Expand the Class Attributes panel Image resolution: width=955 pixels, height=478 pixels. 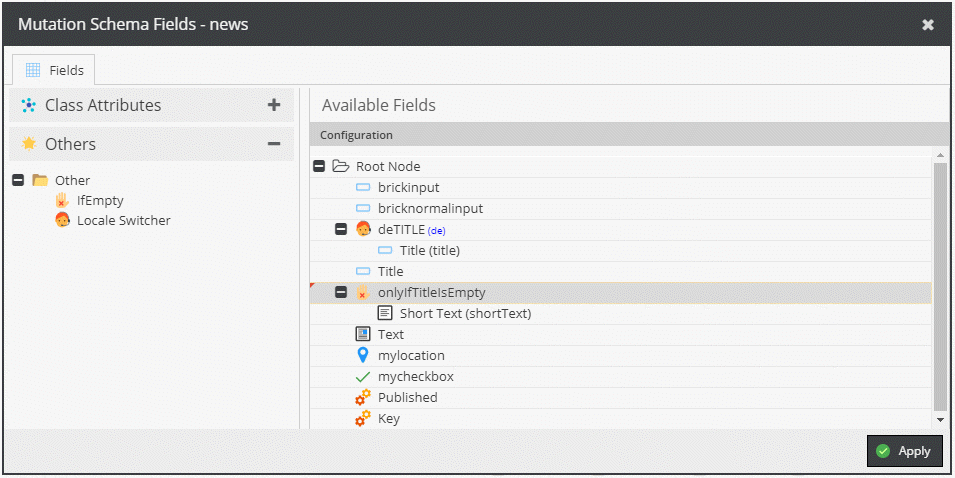tap(274, 105)
